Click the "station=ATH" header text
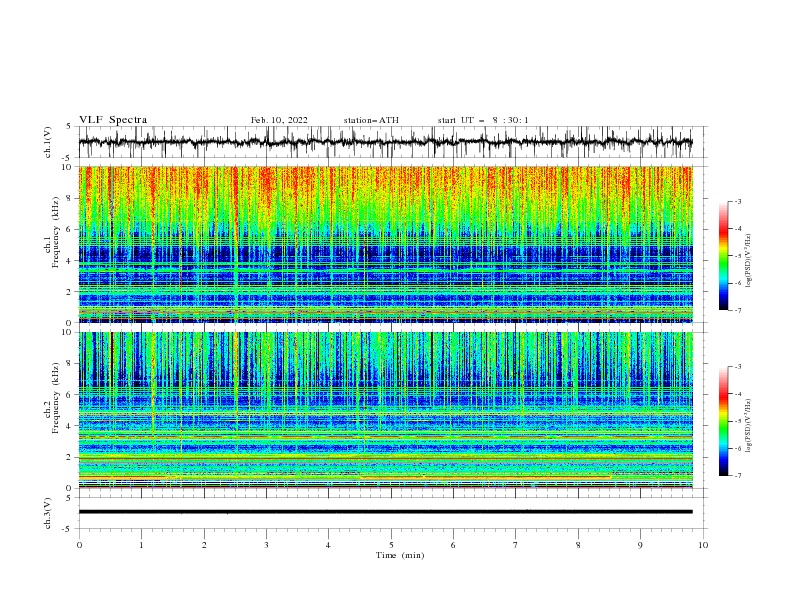The image size is (792, 612). 371,120
